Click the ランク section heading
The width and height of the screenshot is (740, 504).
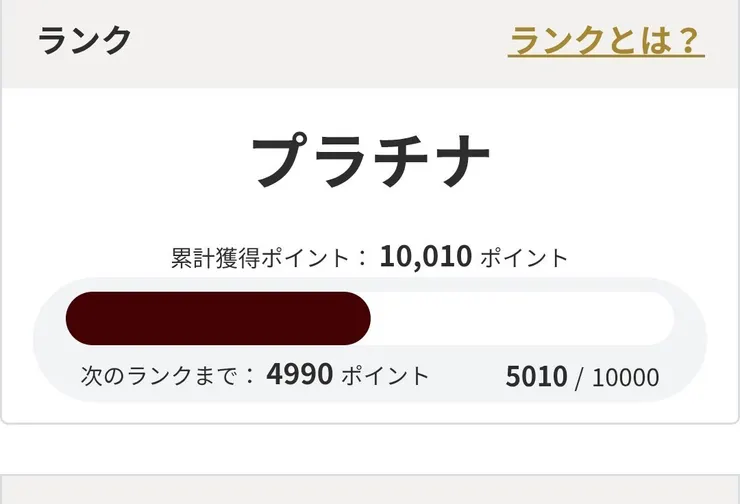coord(85,41)
